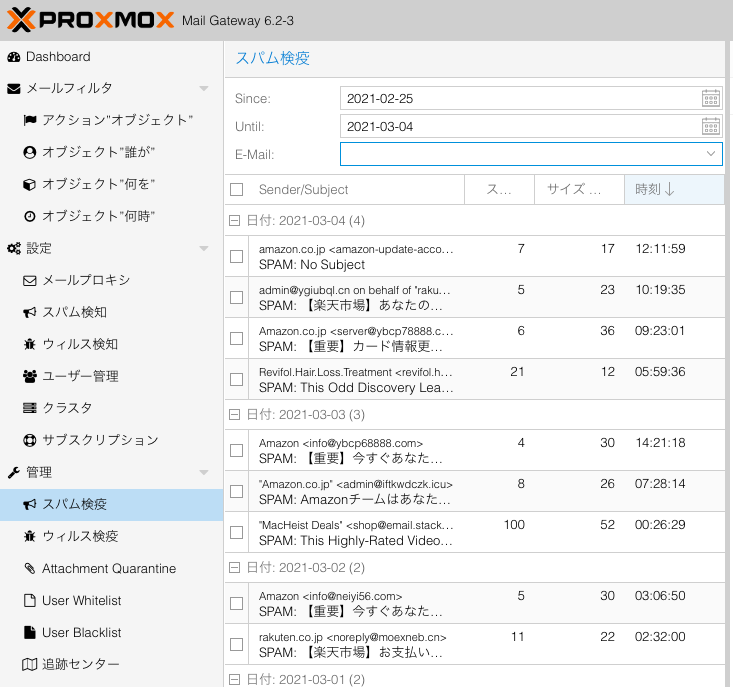733x687 pixels.
Task: Click into the E-Mail input field
Action: tap(521, 154)
